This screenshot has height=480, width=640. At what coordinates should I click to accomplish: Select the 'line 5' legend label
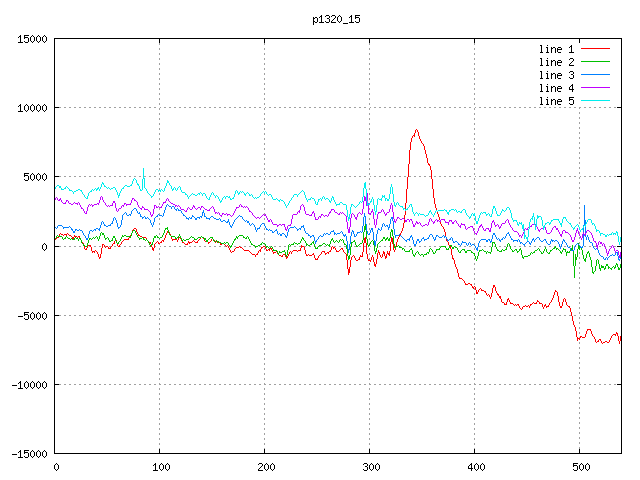(x=556, y=101)
